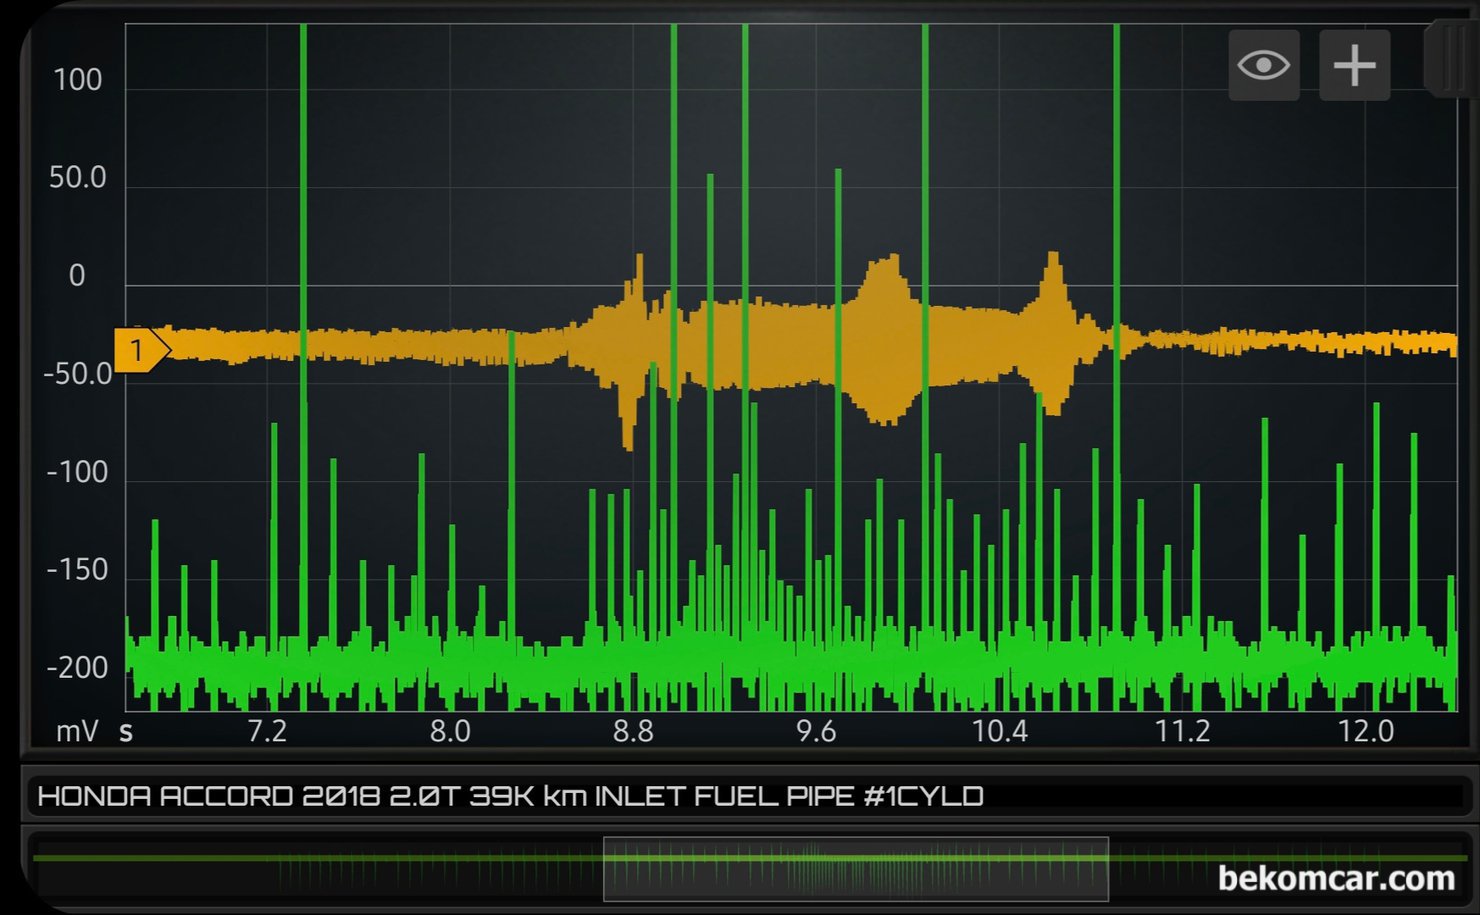Click the s time unit label
The width and height of the screenshot is (1480, 915).
click(x=126, y=732)
